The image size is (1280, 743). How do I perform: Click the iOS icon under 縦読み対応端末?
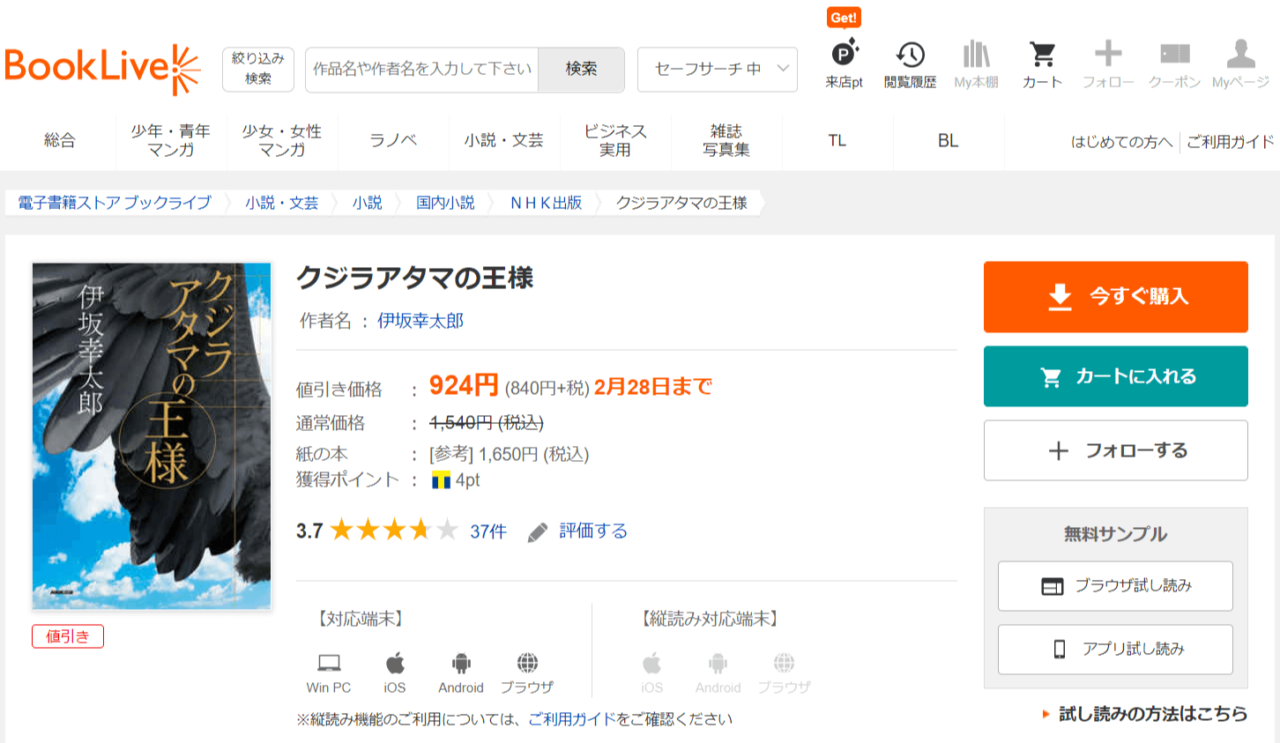[652, 662]
